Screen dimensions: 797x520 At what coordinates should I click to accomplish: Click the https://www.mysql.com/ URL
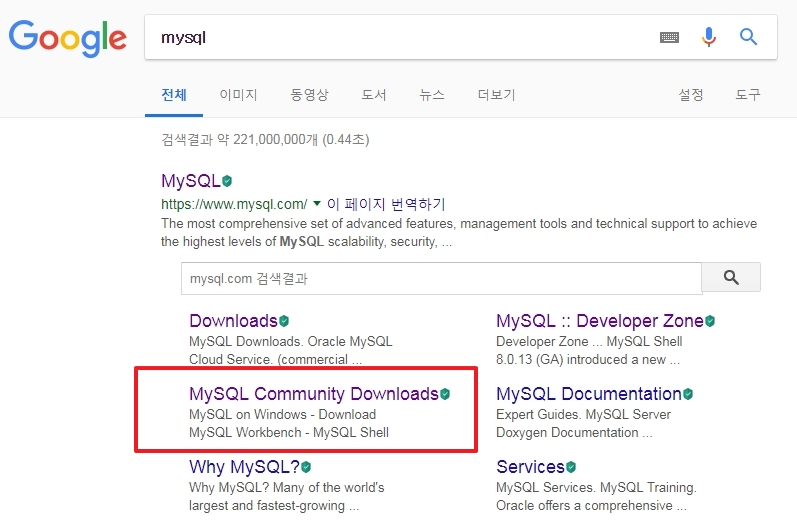click(x=234, y=204)
